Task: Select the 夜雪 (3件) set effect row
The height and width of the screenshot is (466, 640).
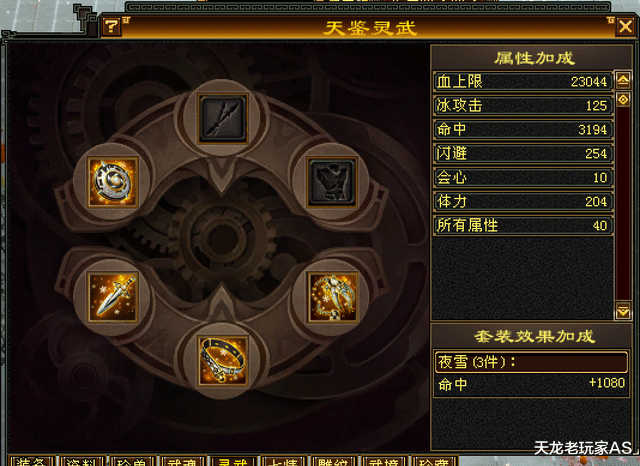Action: [x=531, y=362]
